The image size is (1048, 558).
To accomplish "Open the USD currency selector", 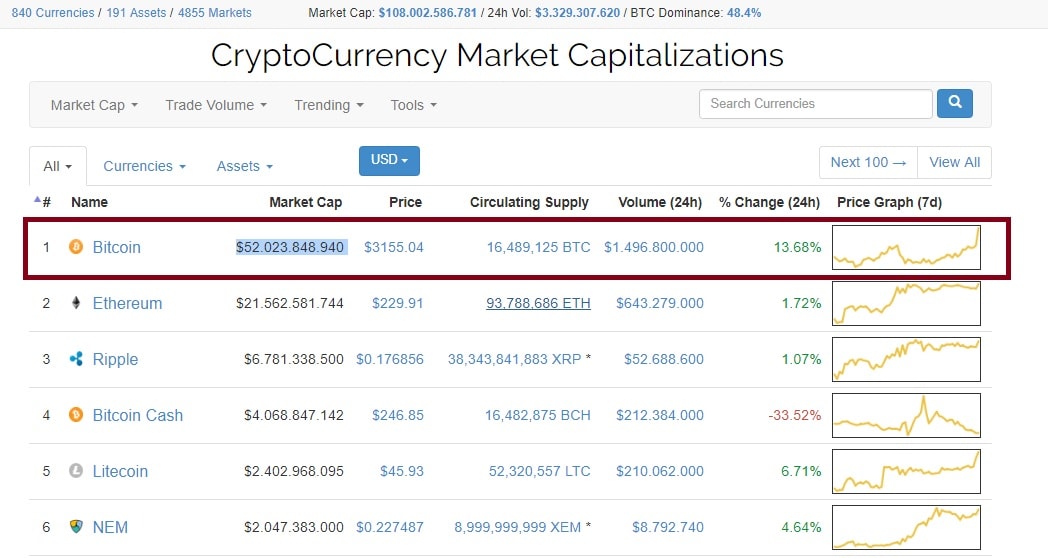I will coord(389,160).
